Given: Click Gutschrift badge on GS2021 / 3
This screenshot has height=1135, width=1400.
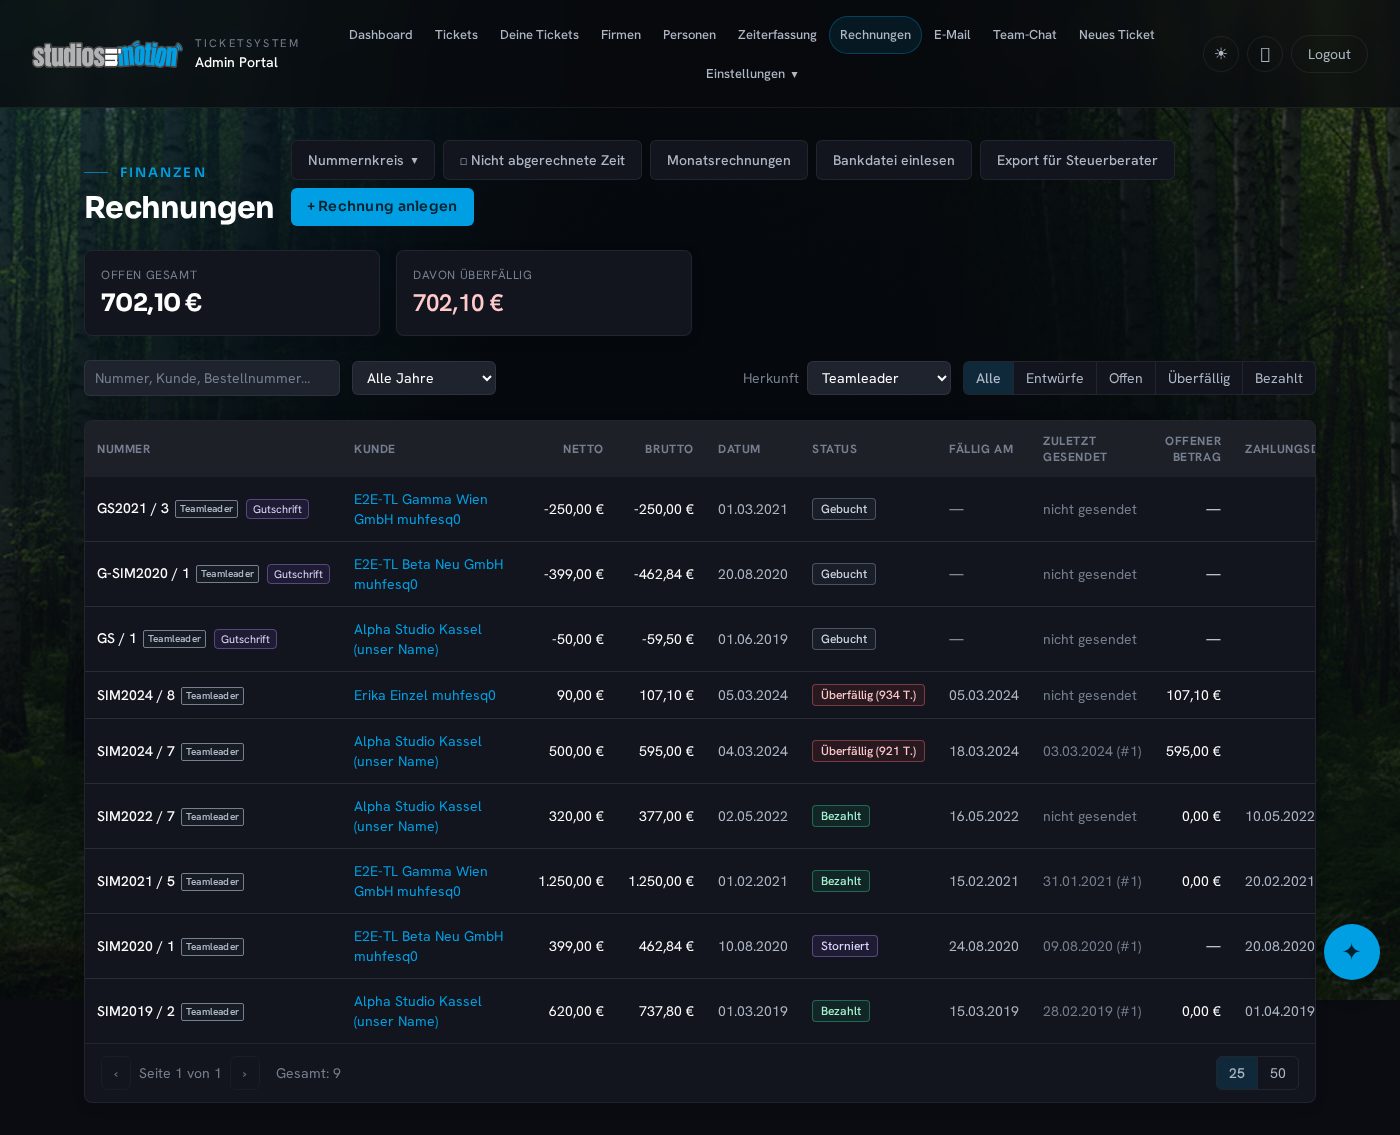Looking at the screenshot, I should pyautogui.click(x=277, y=509).
